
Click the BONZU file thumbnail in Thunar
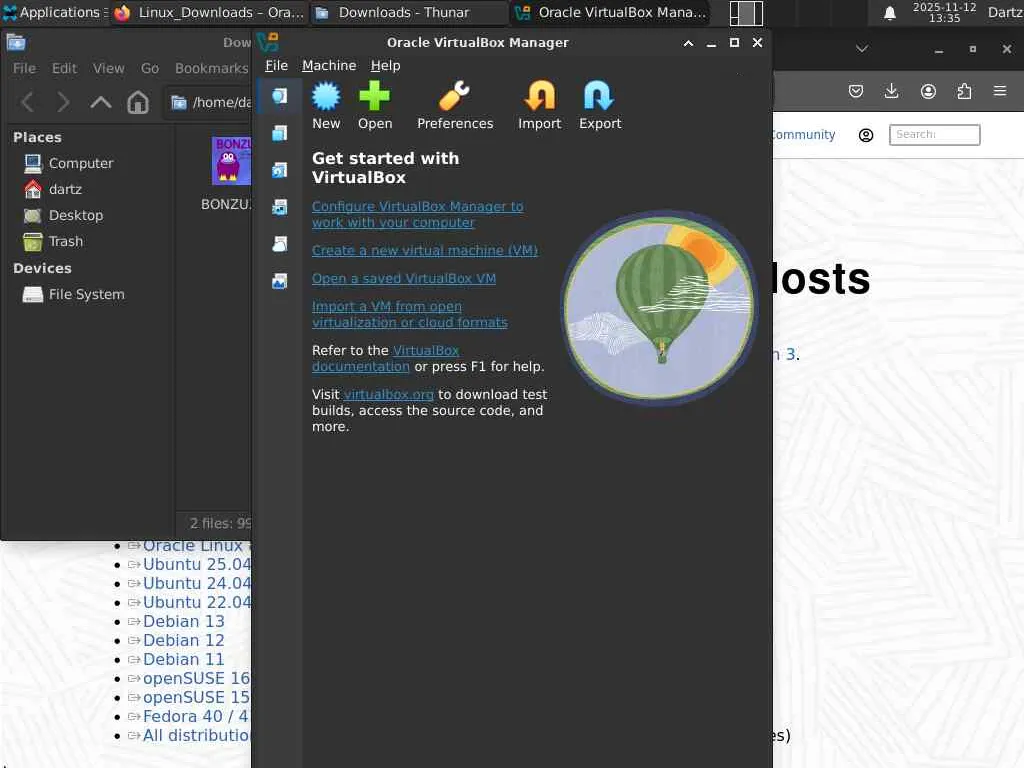pyautogui.click(x=231, y=161)
